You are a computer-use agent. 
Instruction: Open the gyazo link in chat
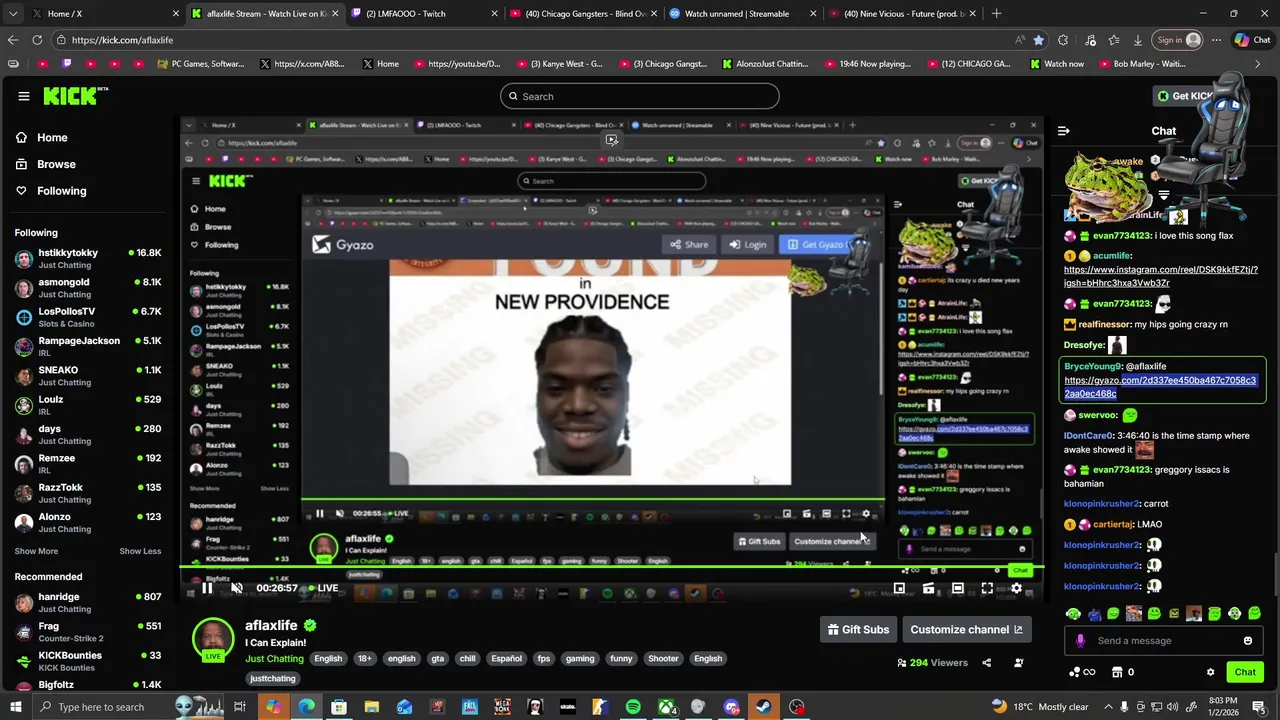click(1160, 387)
